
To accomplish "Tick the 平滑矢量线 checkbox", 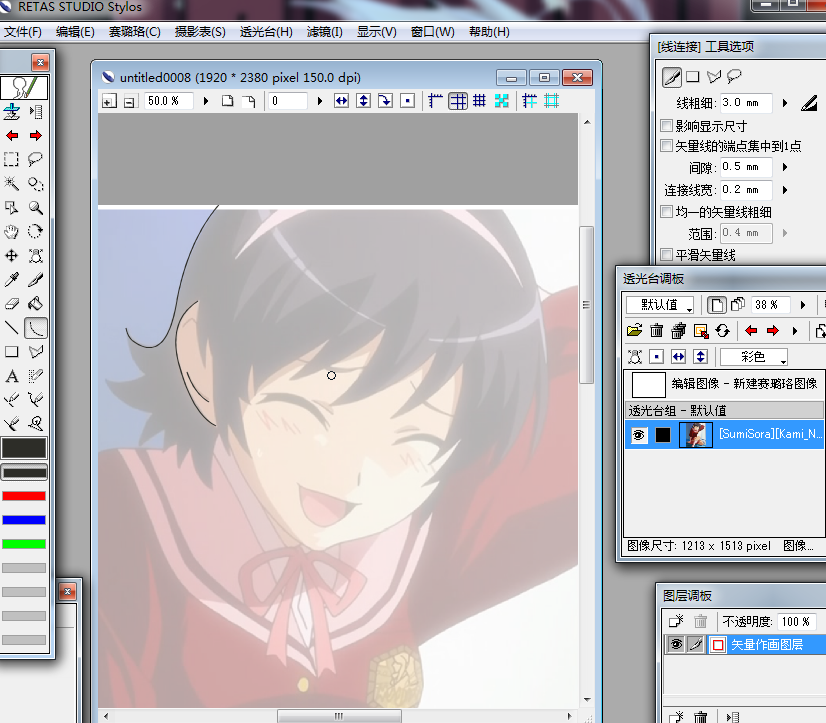I will [x=667, y=255].
